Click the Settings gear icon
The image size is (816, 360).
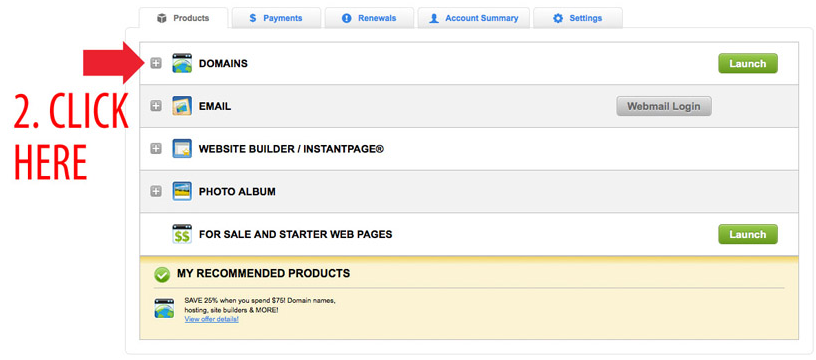click(x=558, y=18)
